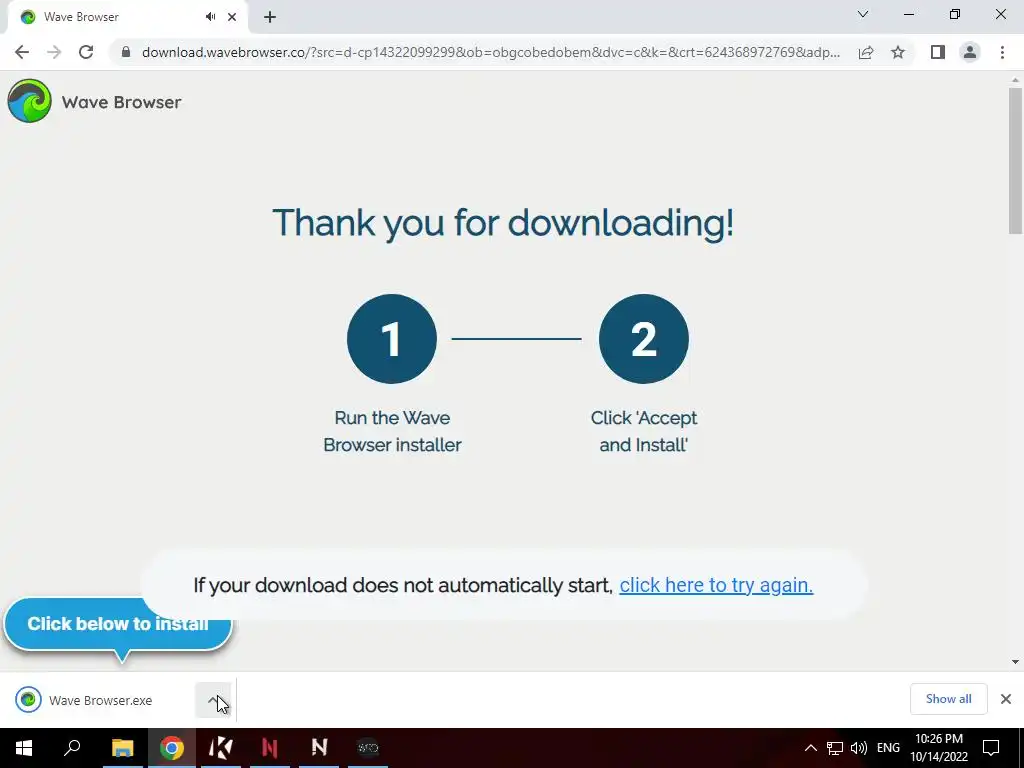Mute the tab audio speaker icon
The width and height of the screenshot is (1024, 768).
[x=210, y=17]
